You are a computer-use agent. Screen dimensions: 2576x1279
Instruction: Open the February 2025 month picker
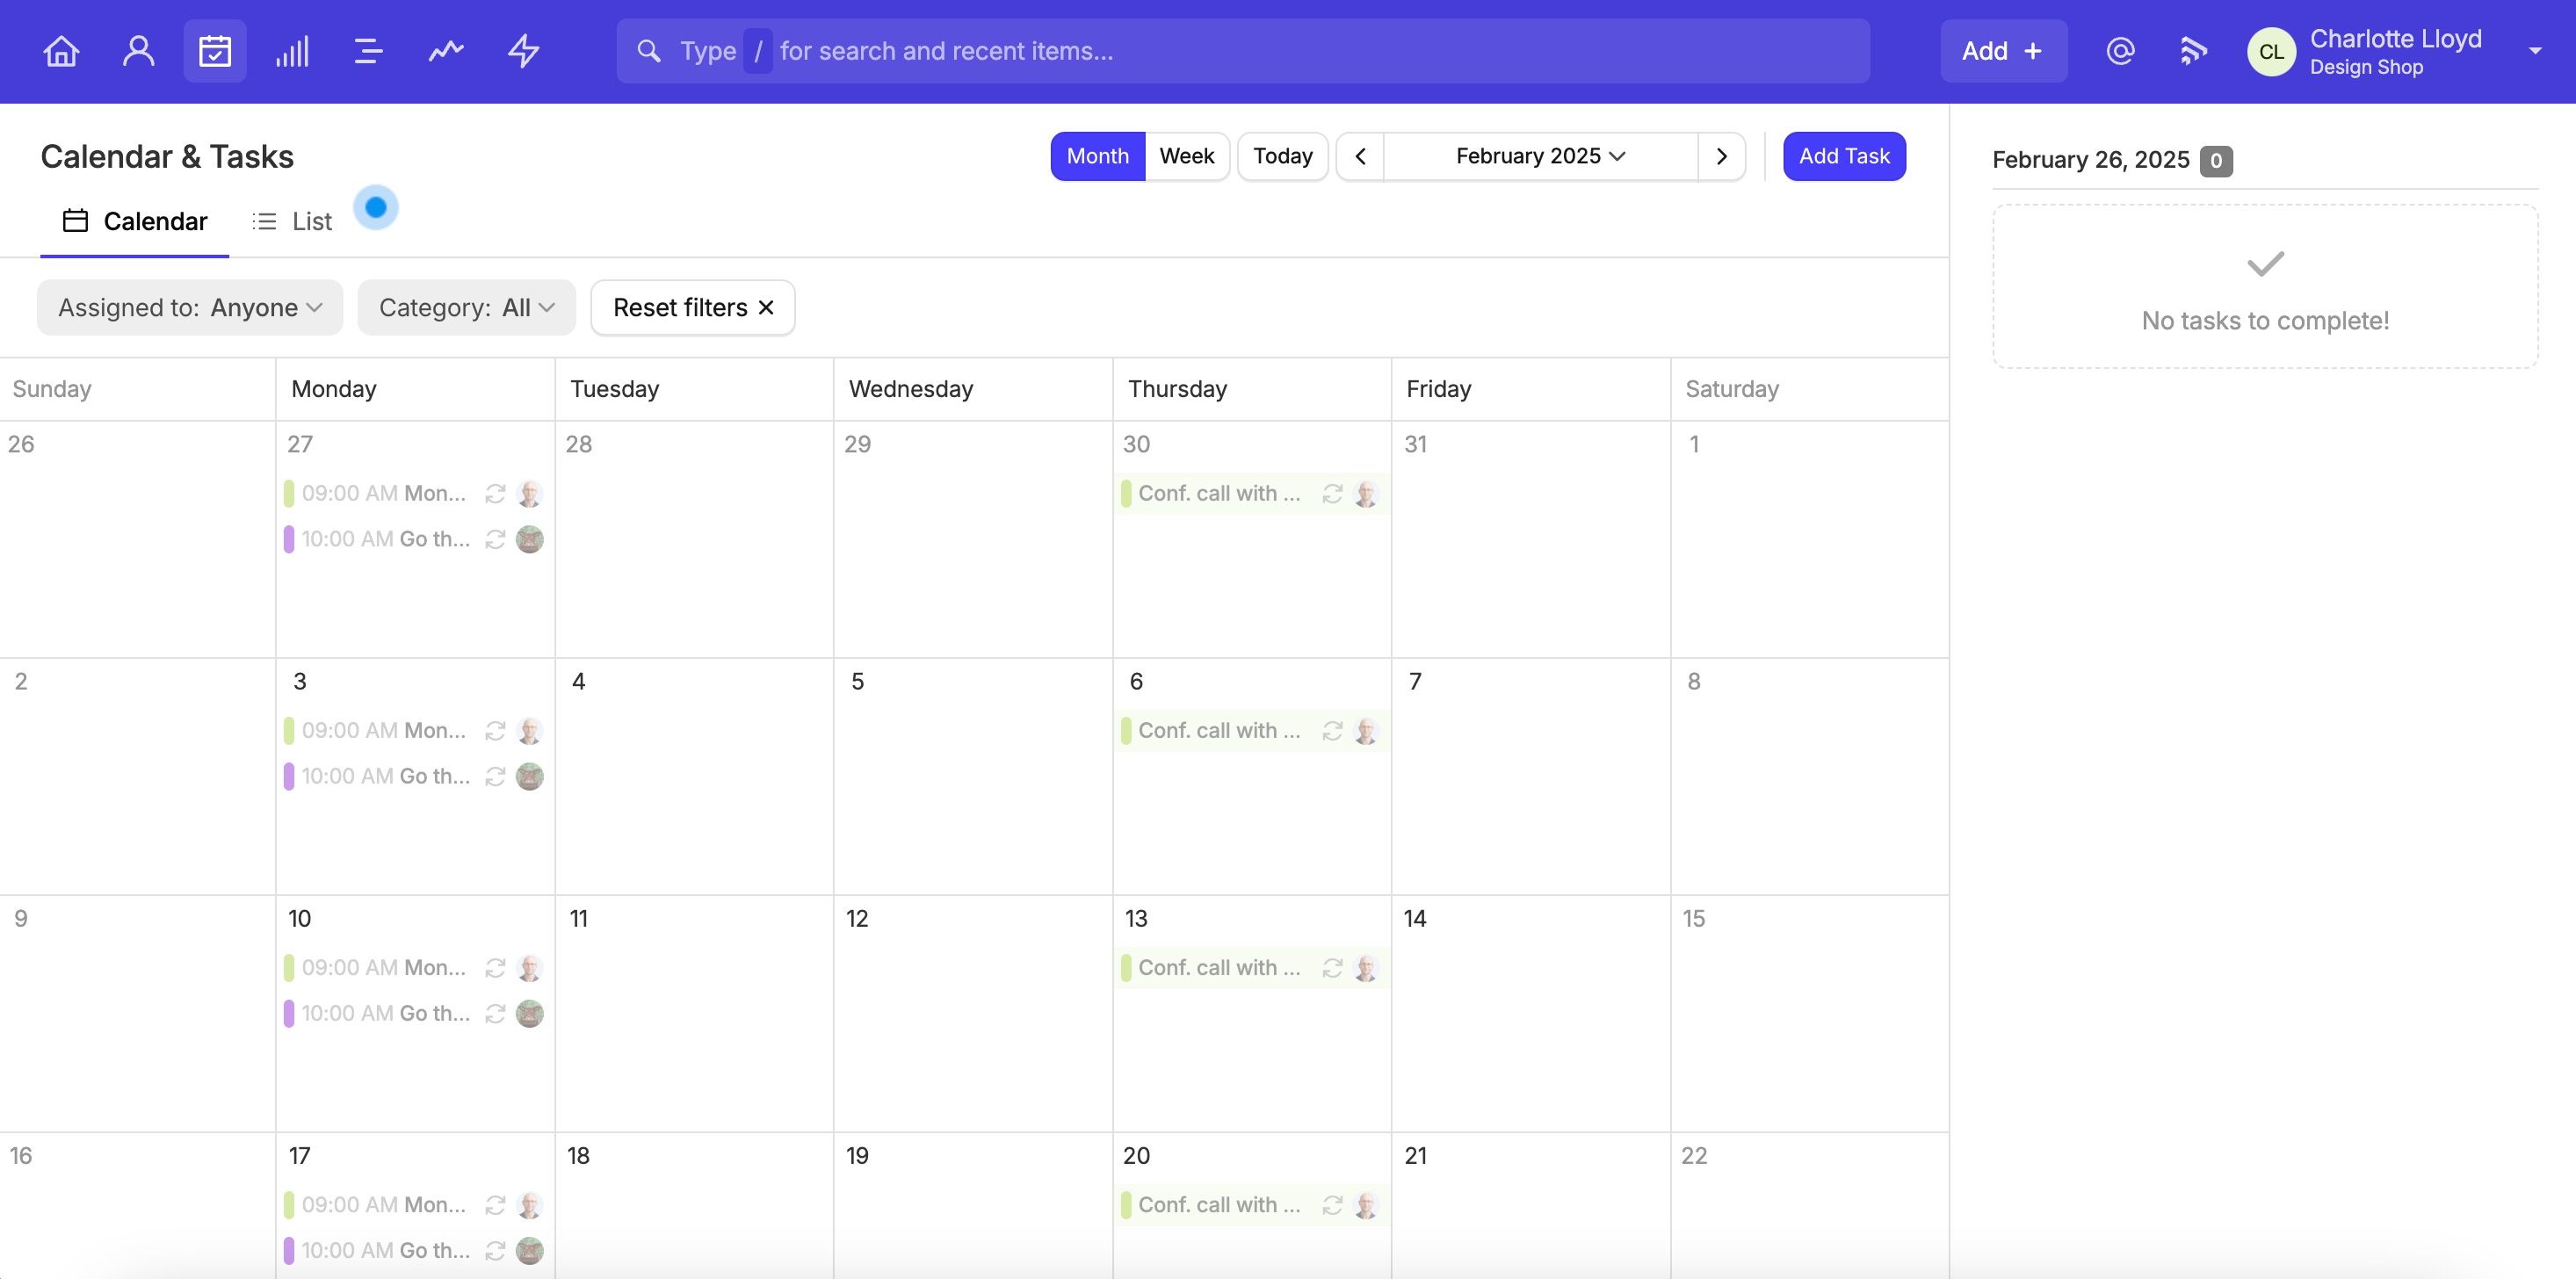click(1540, 156)
